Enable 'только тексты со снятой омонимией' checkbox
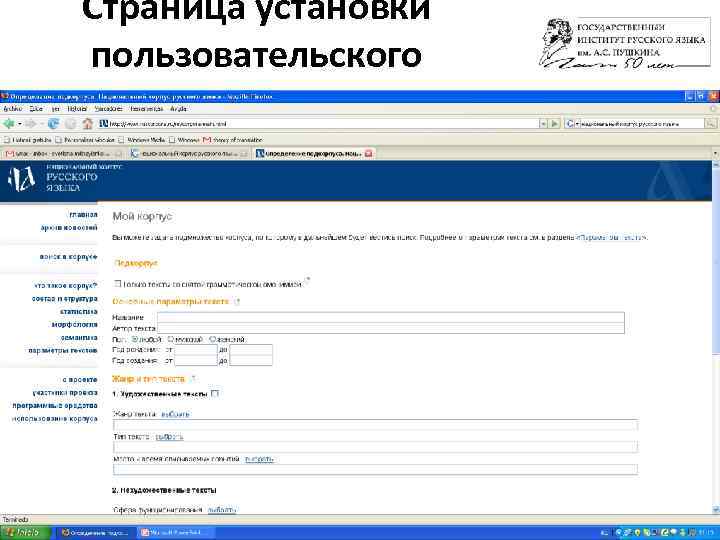 [118, 283]
